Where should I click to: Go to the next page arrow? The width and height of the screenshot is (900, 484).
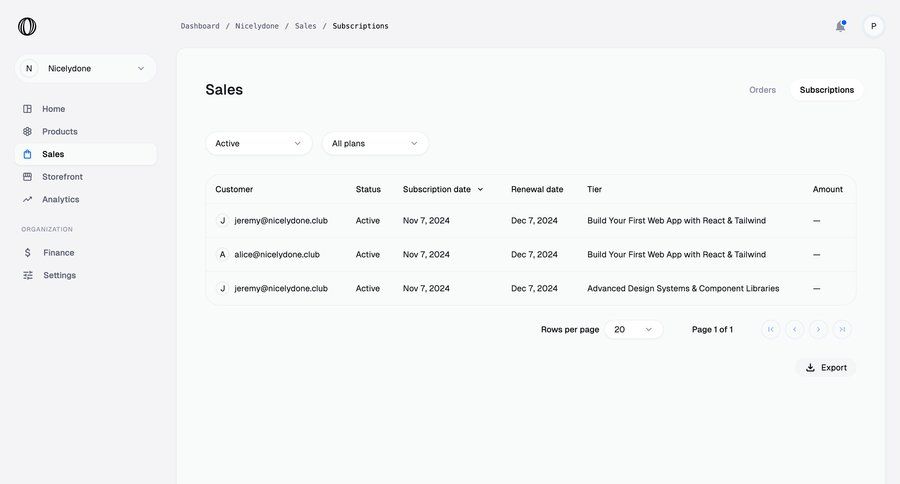pos(818,330)
